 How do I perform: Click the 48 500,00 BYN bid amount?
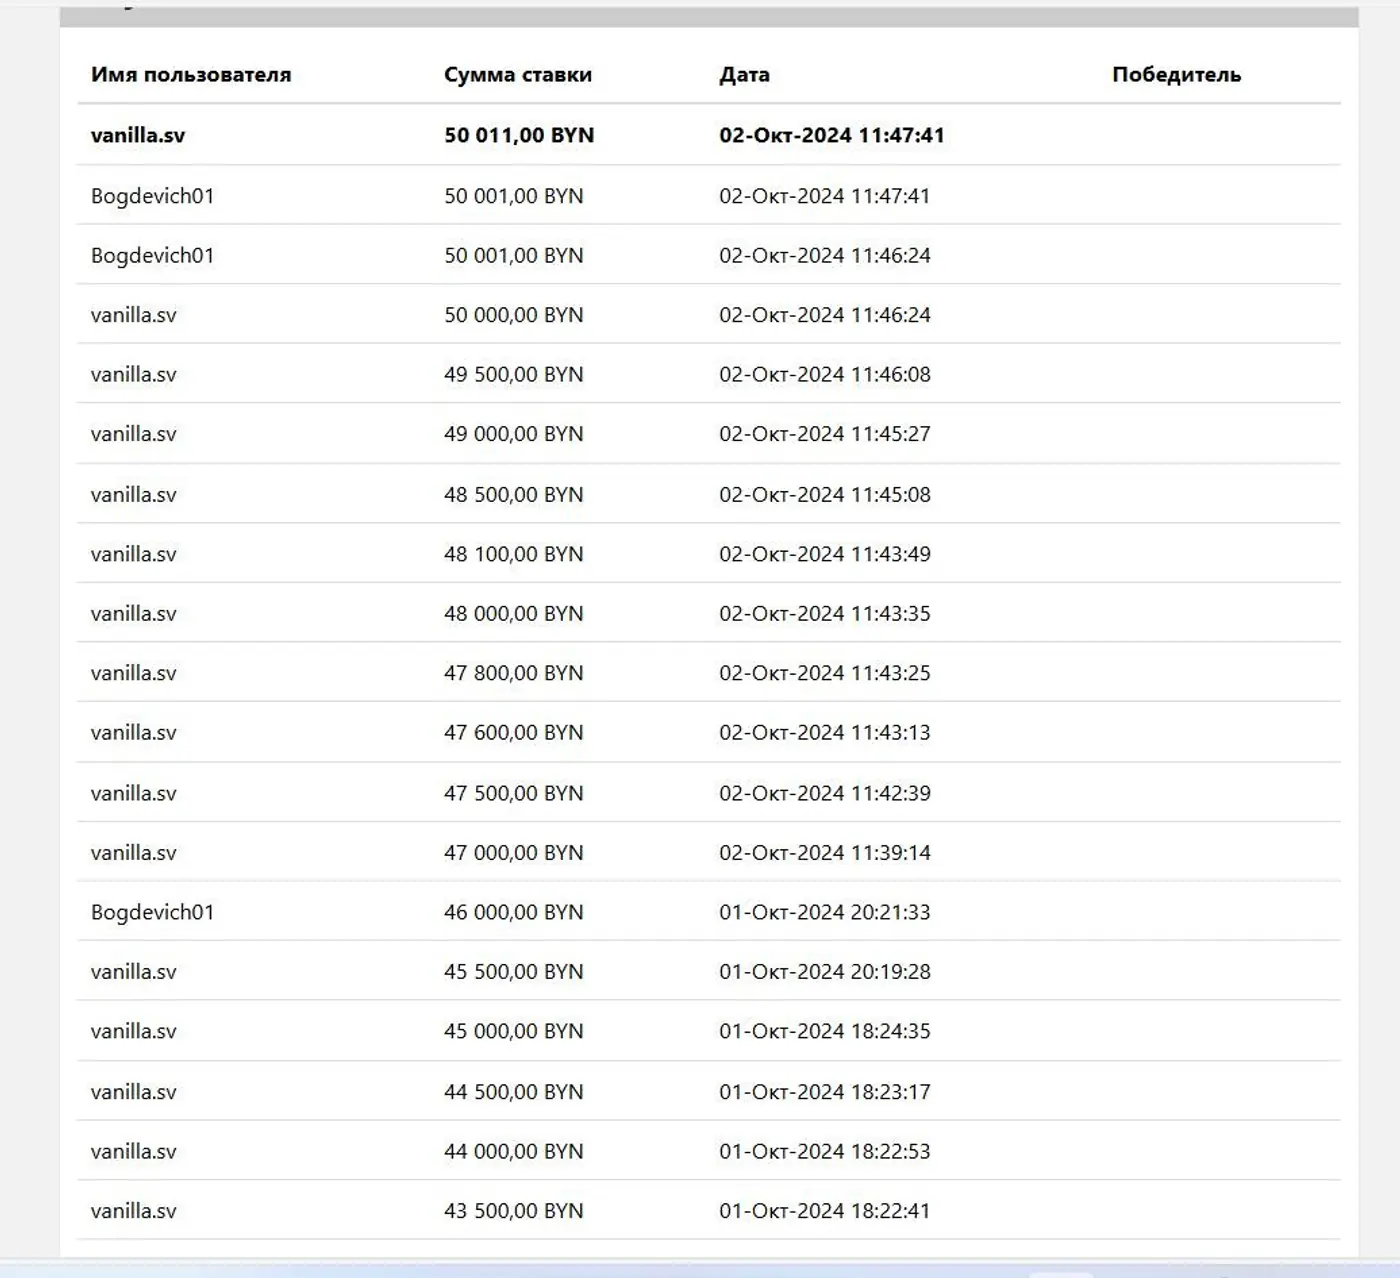[514, 494]
